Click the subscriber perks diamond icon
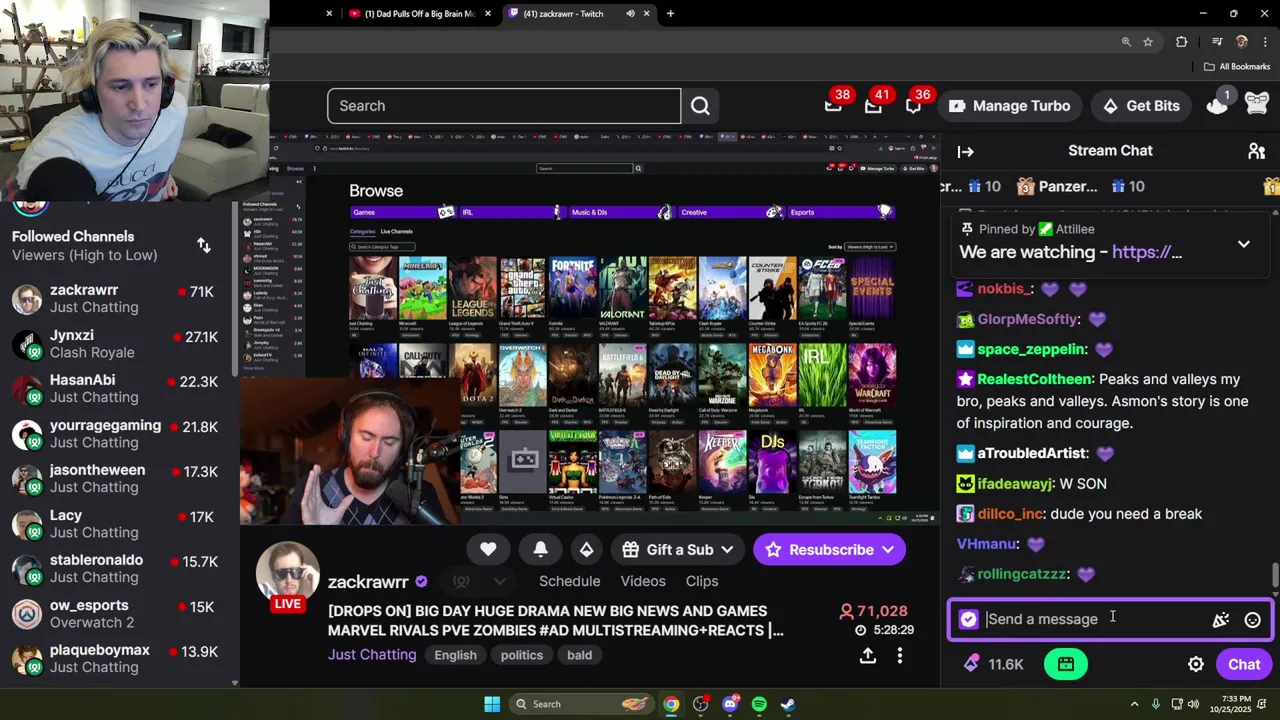The width and height of the screenshot is (1280, 720). 587,549
